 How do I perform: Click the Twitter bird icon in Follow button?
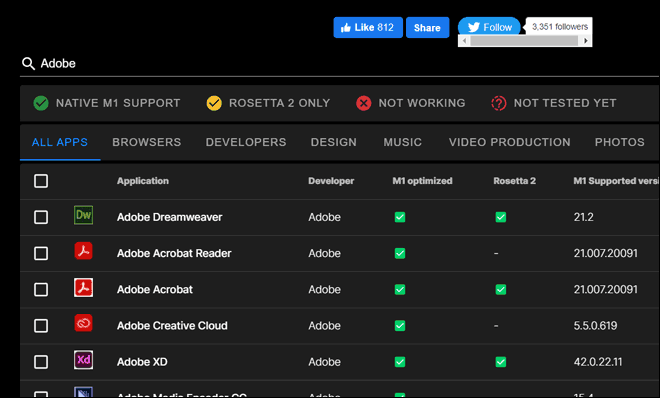click(474, 27)
